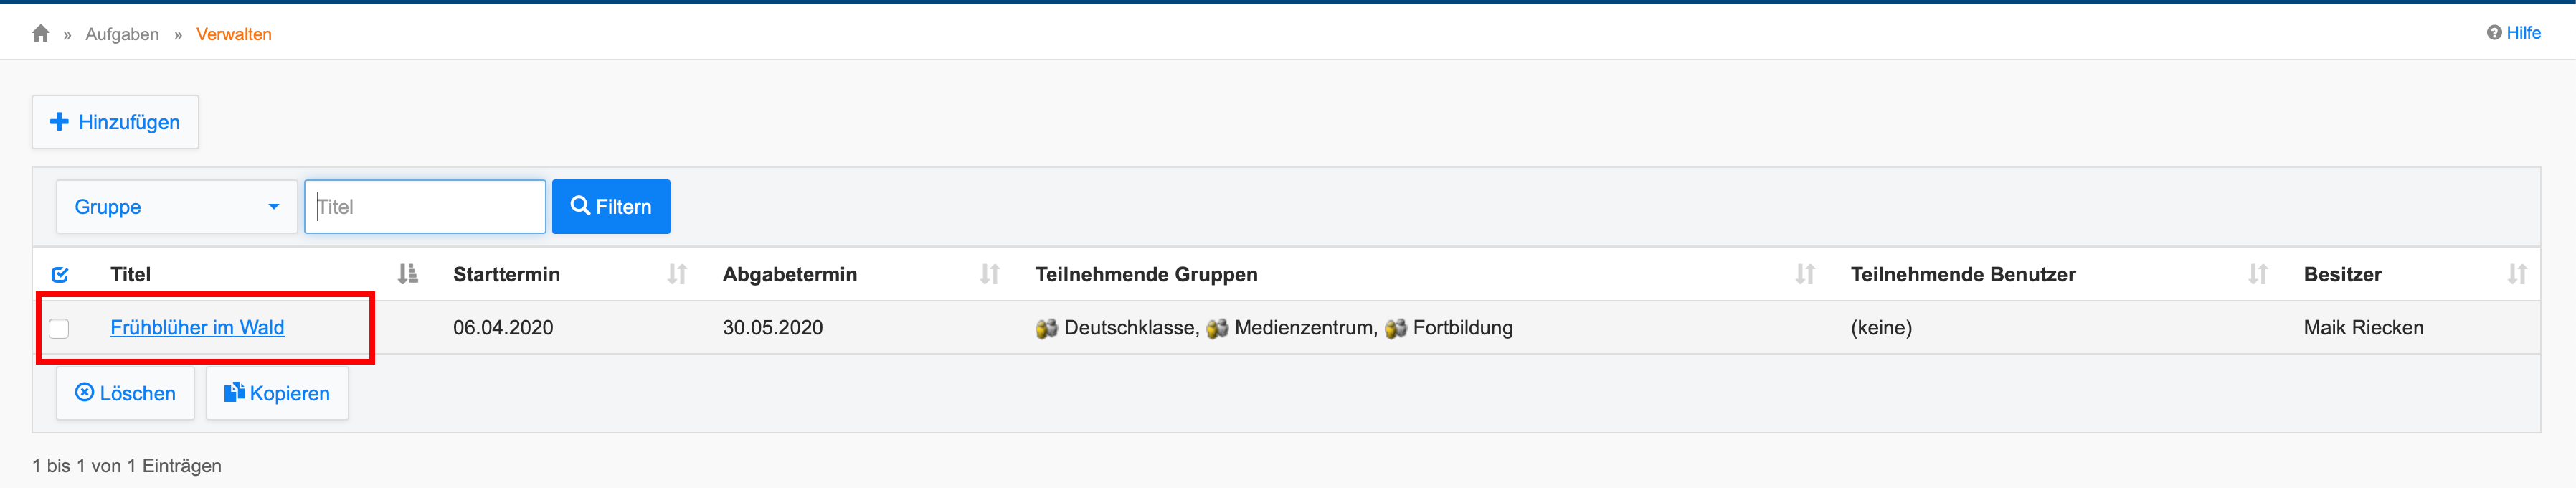Sort by Teilnehmende Gruppen sort icon
The height and width of the screenshot is (488, 2576).
point(1804,274)
